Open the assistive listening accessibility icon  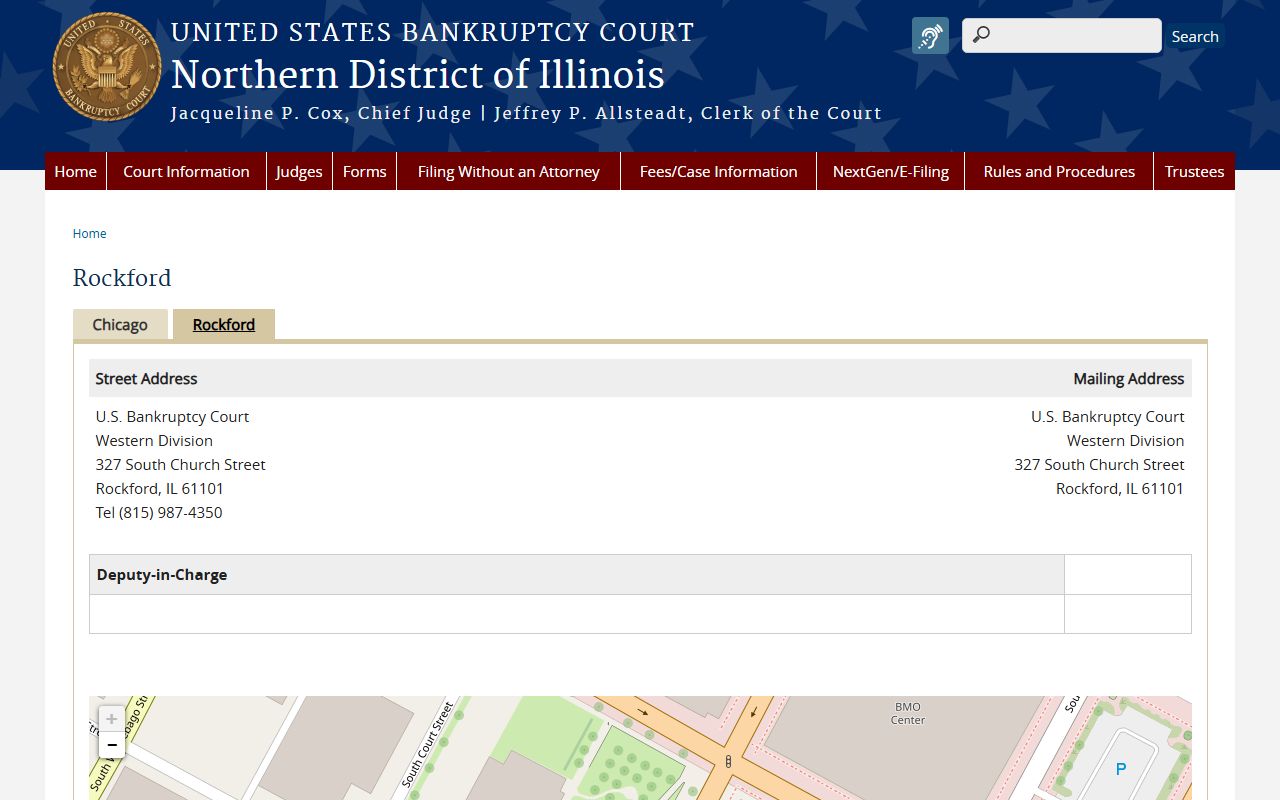(x=930, y=36)
